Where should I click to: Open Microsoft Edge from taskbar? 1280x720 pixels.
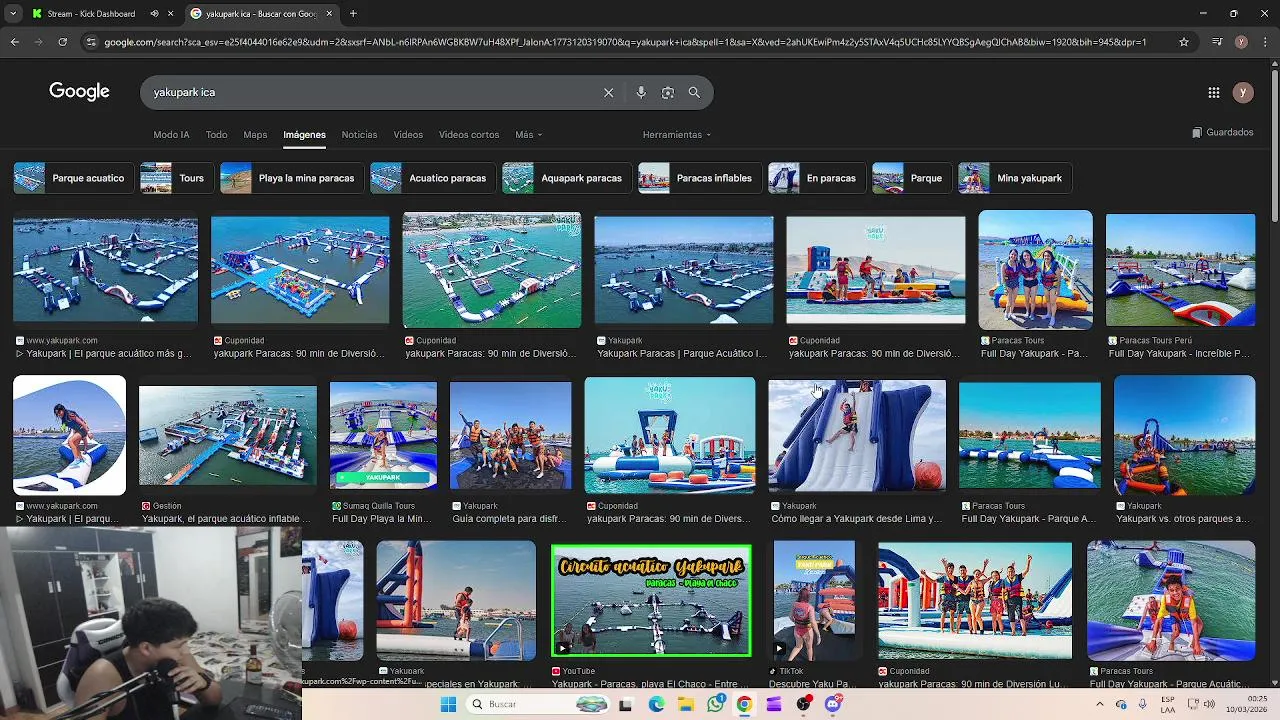tap(656, 704)
